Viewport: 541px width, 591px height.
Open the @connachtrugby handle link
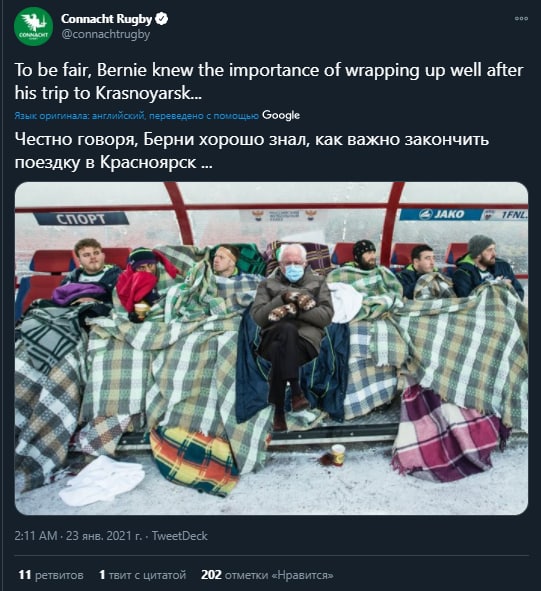(x=106, y=34)
